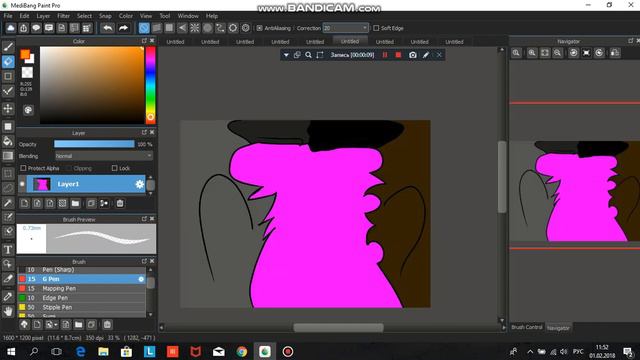
Task: Open Layer1 settings gear
Action: 140,184
